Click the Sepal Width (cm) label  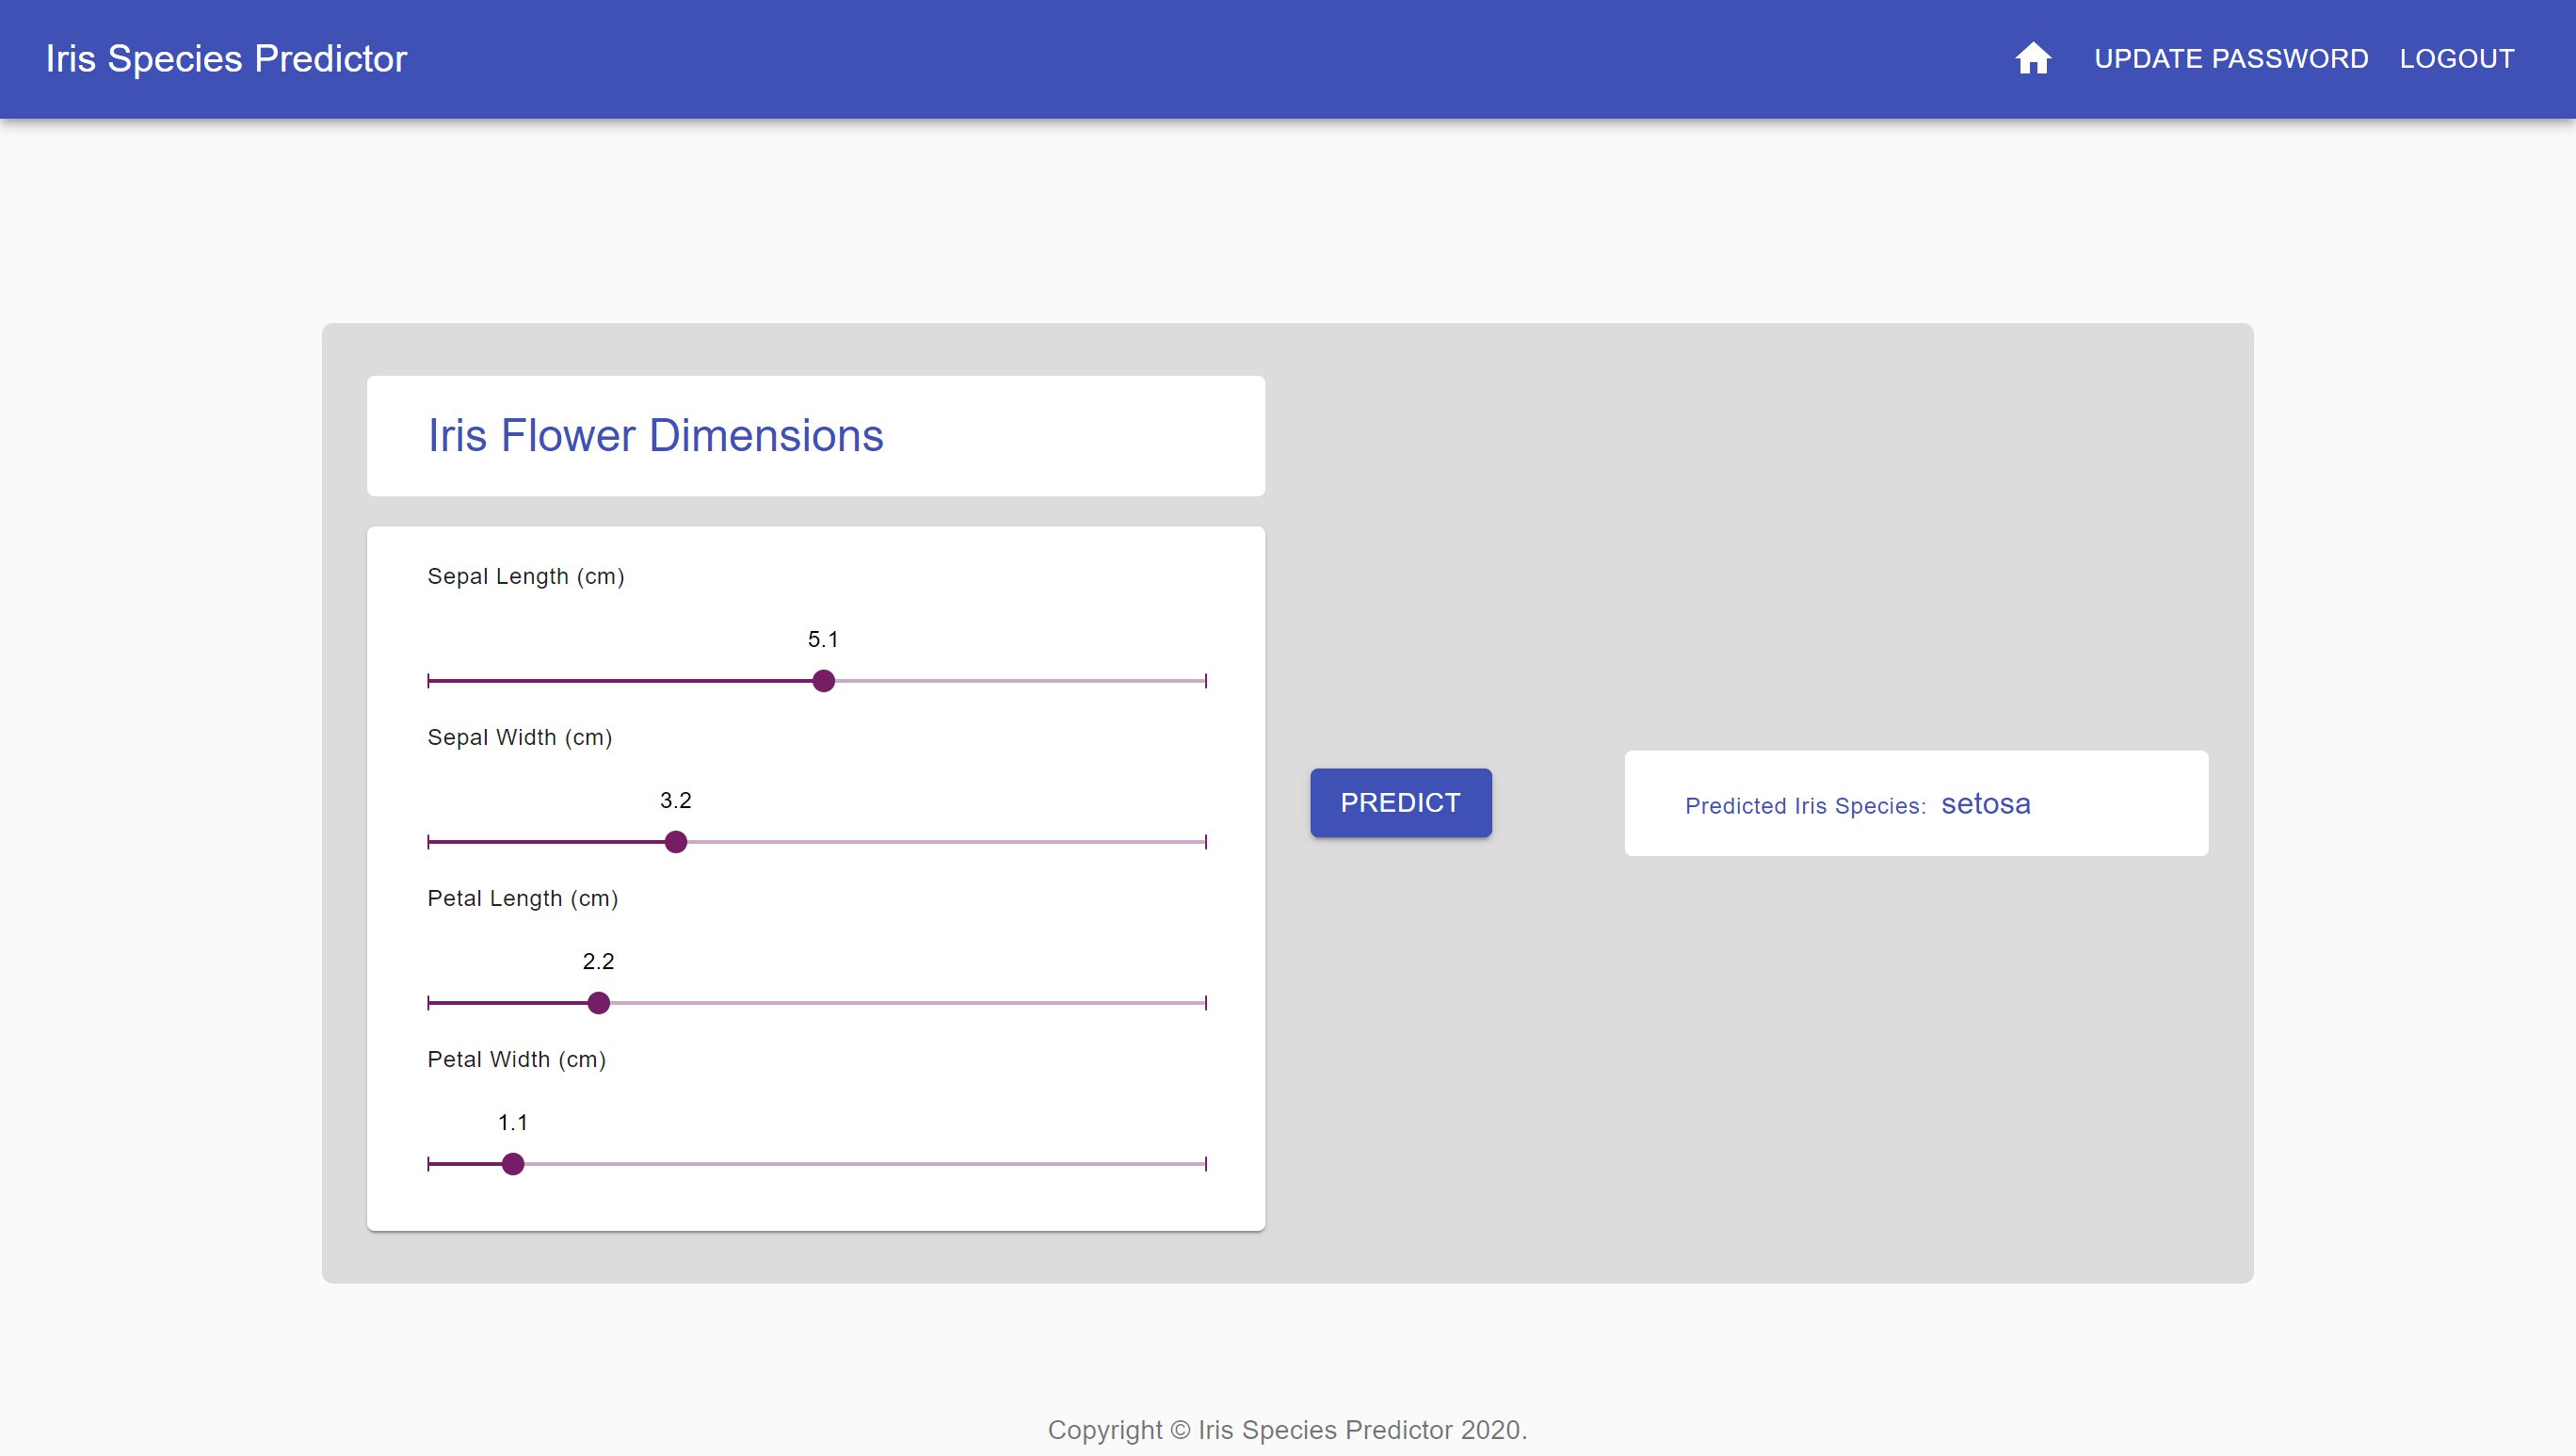tap(519, 737)
